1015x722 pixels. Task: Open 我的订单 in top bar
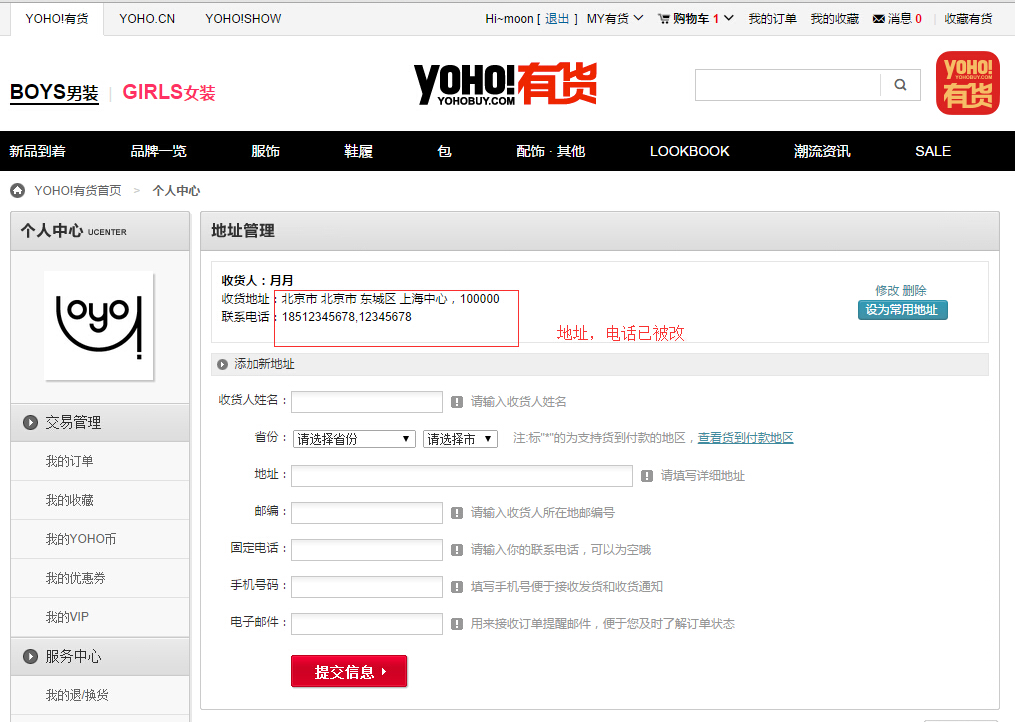tap(772, 19)
